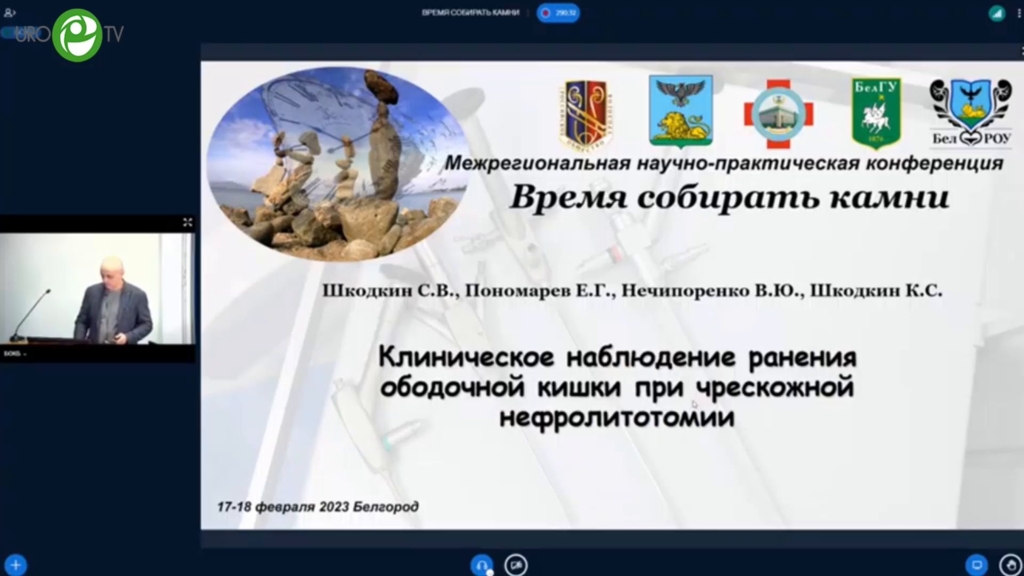Click the slide heading Время собирать камни

tap(729, 197)
